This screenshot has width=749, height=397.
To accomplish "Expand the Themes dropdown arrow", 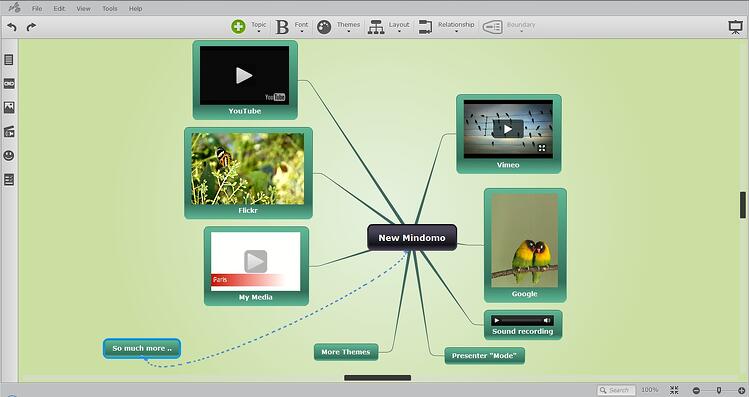I will 348,32.
